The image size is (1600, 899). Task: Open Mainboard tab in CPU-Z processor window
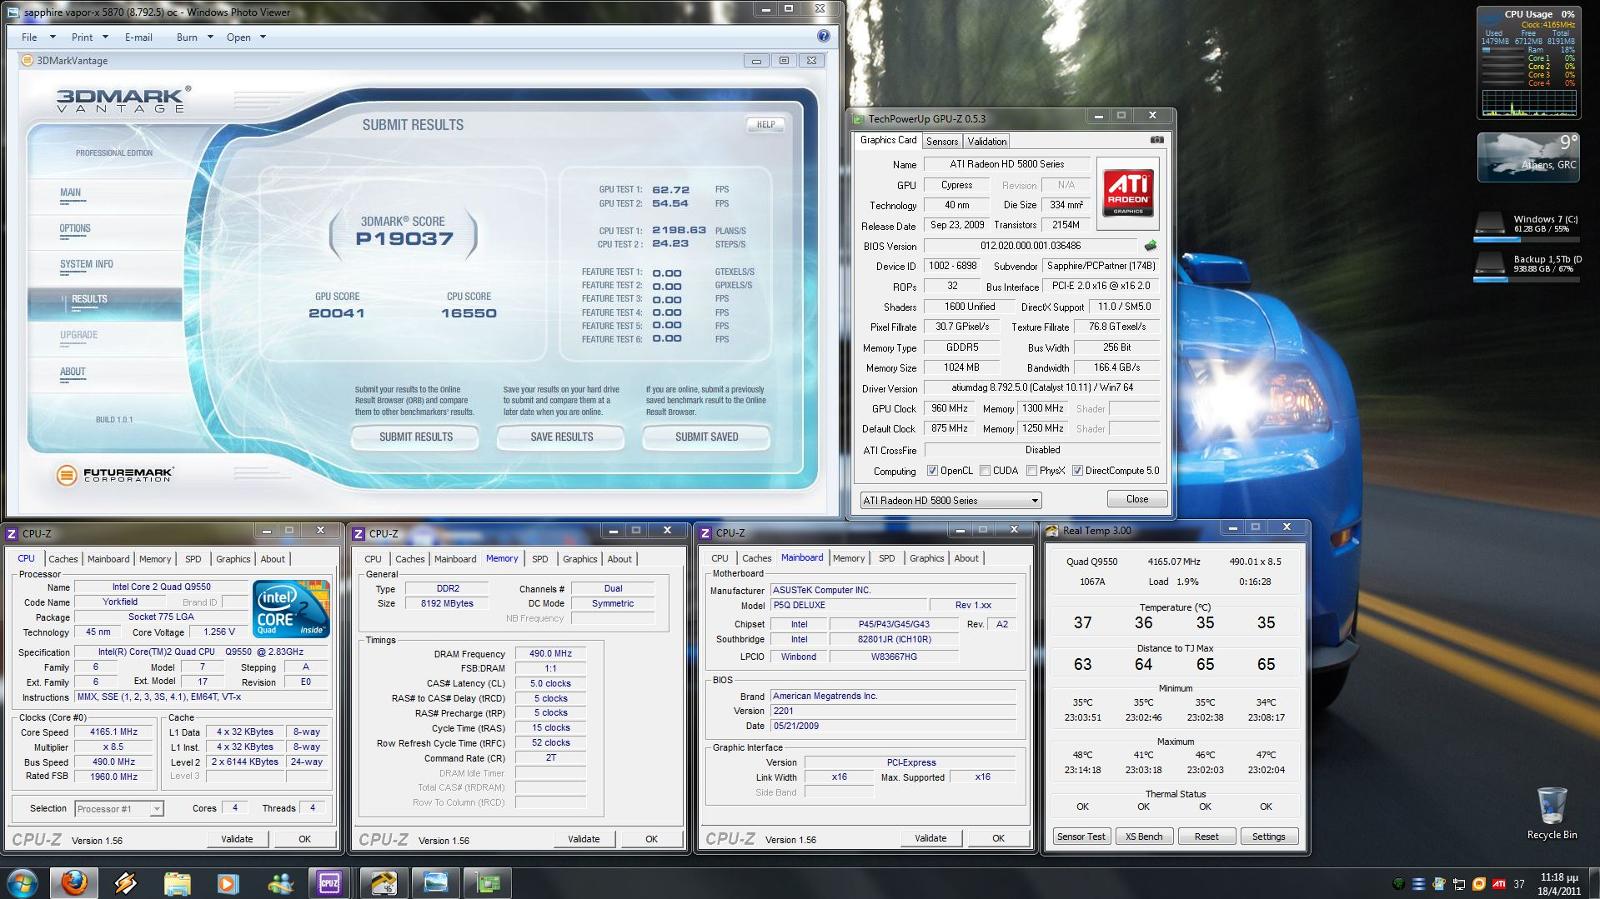coord(108,559)
